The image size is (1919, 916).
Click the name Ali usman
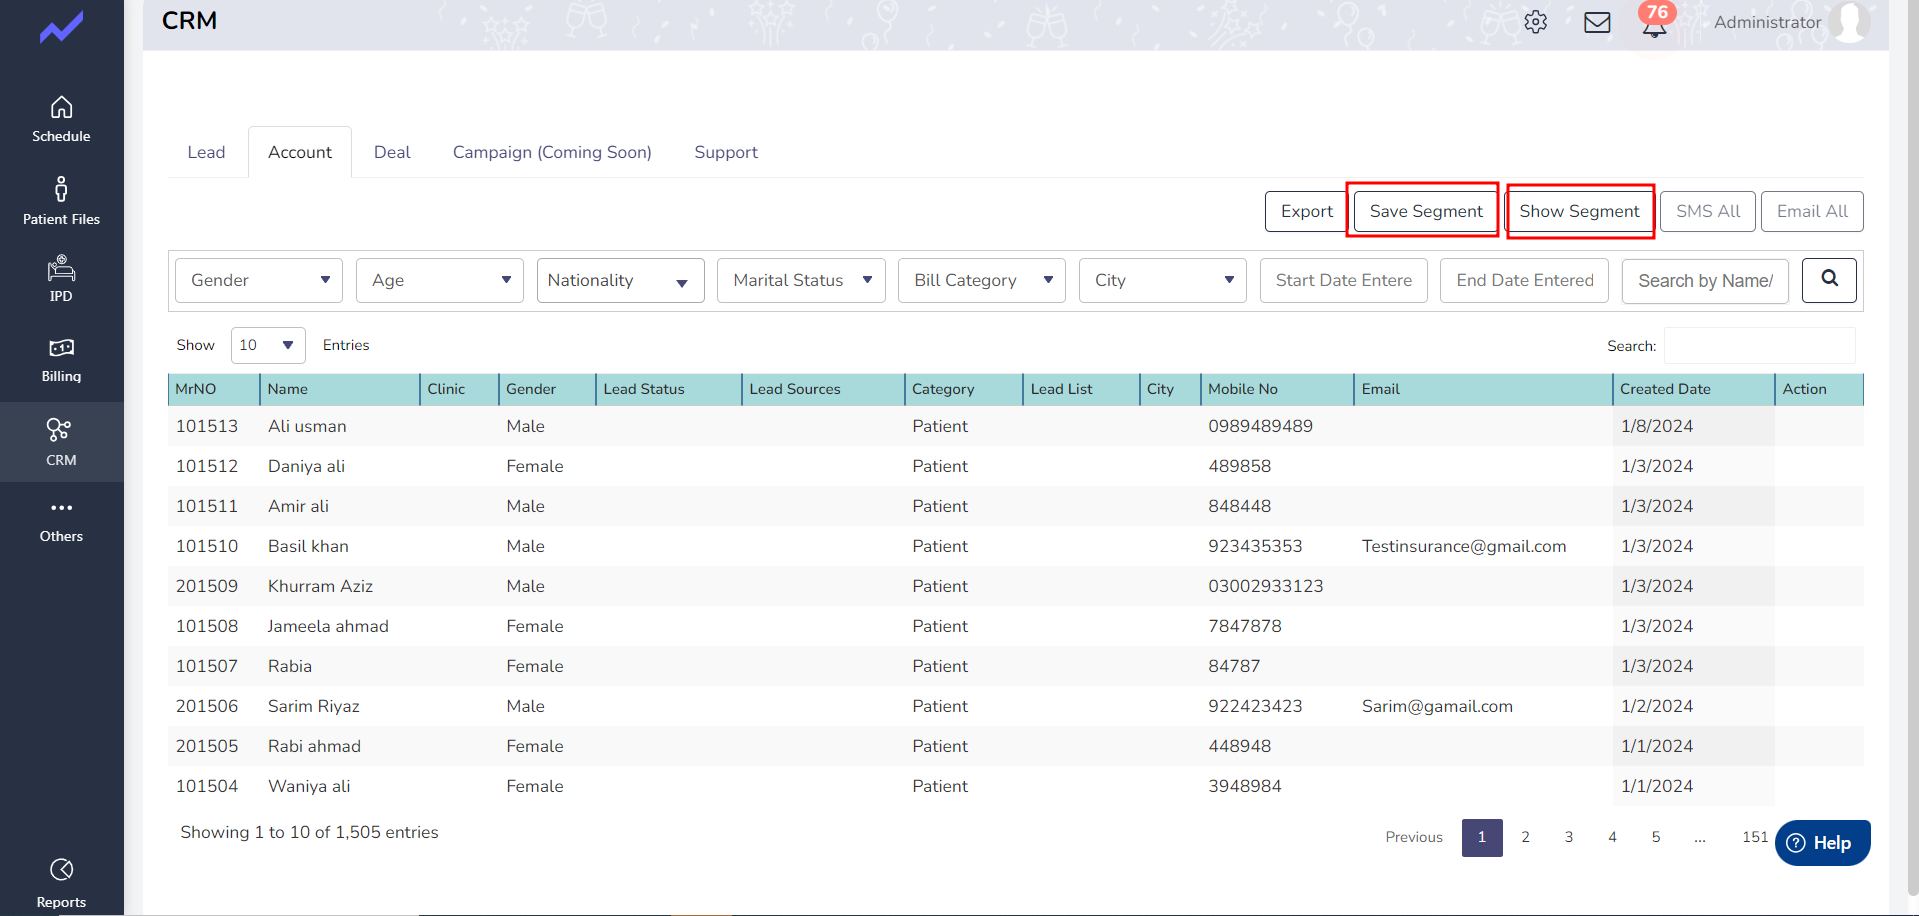coord(307,426)
